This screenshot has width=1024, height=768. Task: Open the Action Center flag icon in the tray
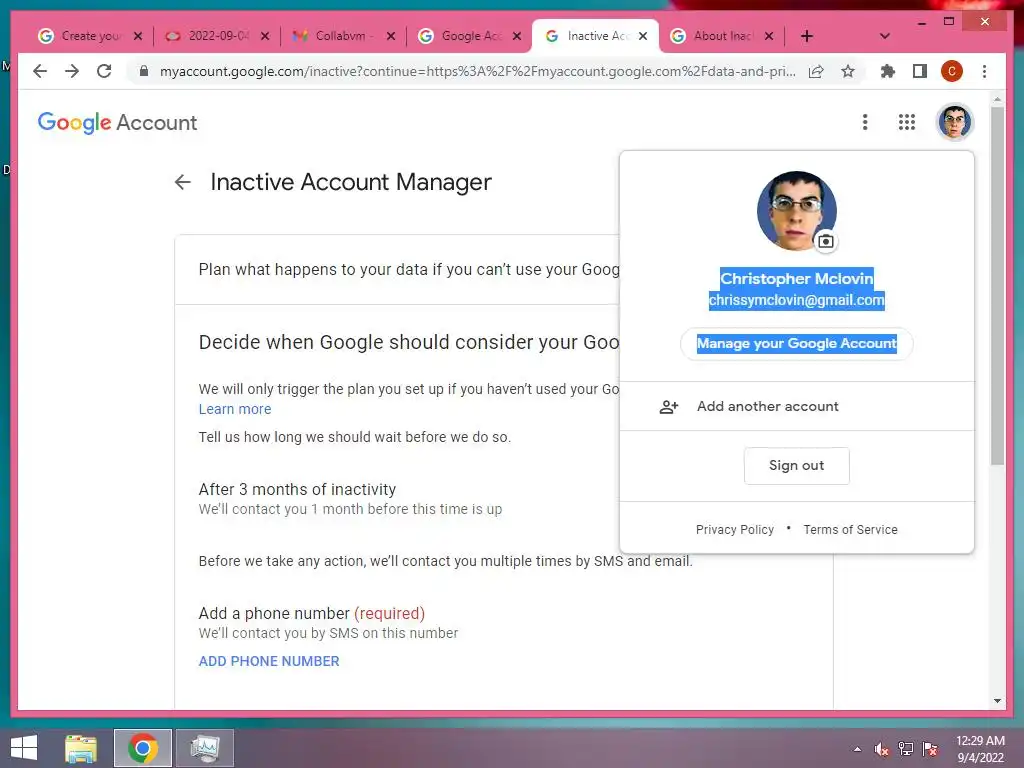[x=930, y=749]
